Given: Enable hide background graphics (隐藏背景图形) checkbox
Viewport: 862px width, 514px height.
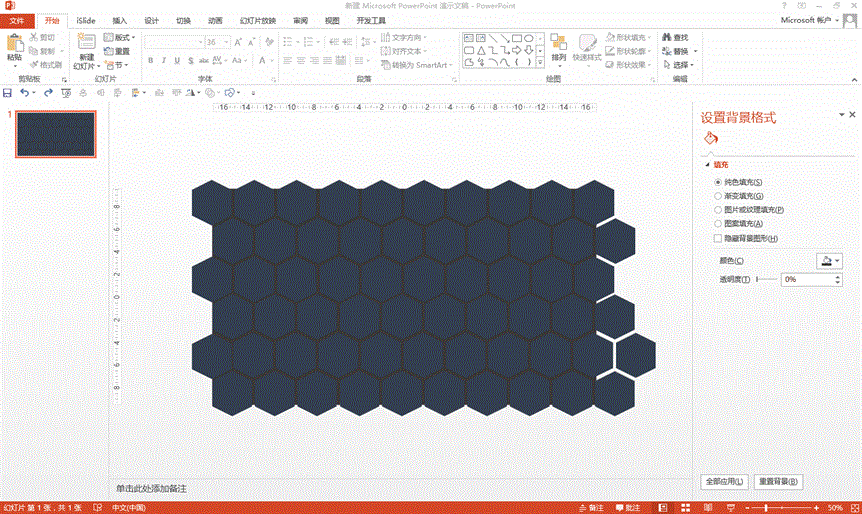Looking at the screenshot, I should [718, 239].
